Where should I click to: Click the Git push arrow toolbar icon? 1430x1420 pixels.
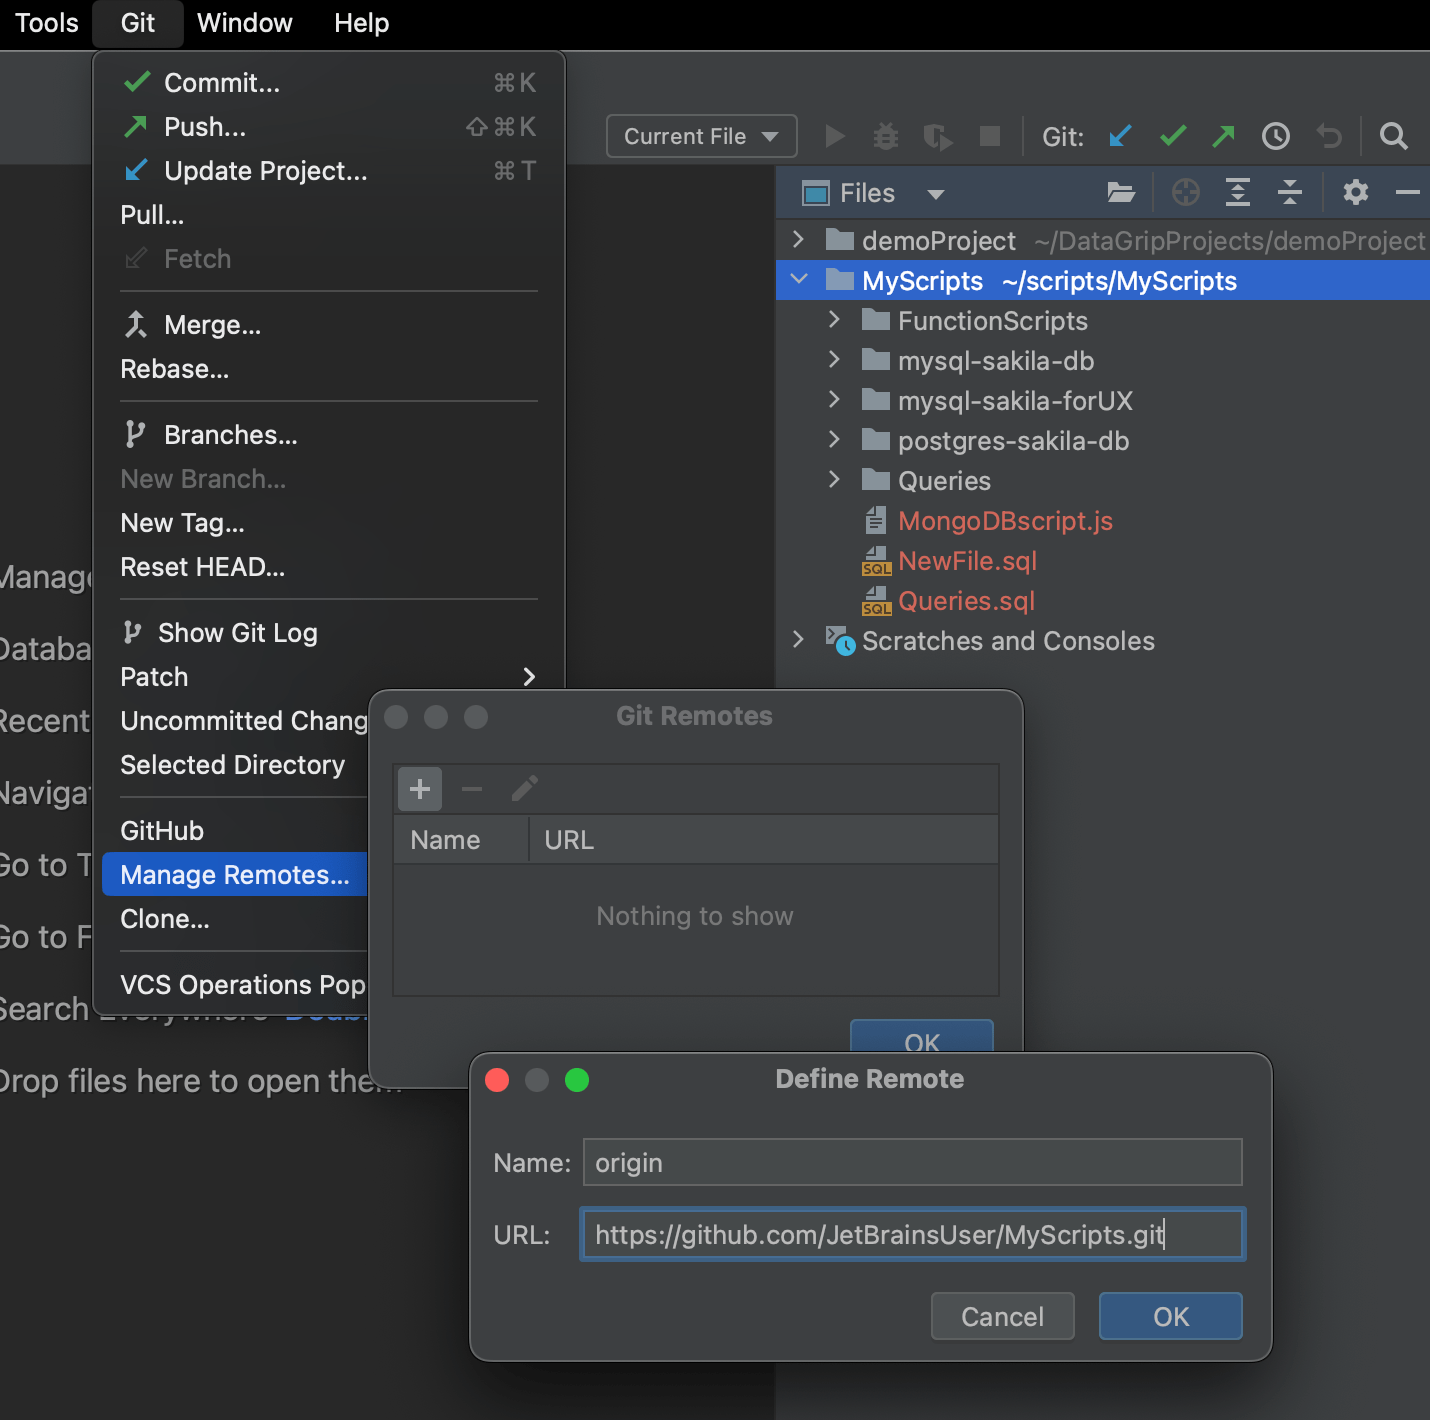pos(1223,136)
